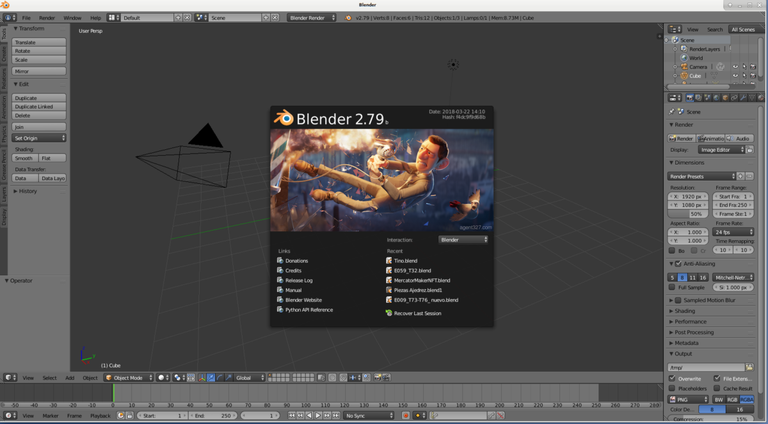Select anti-aliasing samples 16 button
Screen dimensions: 768x424
703,277
